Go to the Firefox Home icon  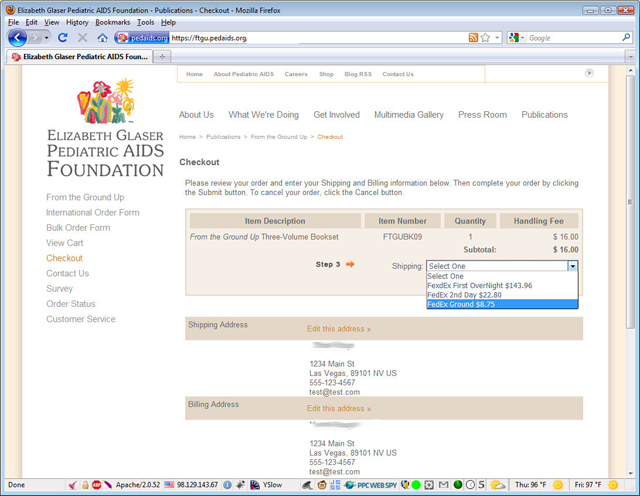coord(102,38)
